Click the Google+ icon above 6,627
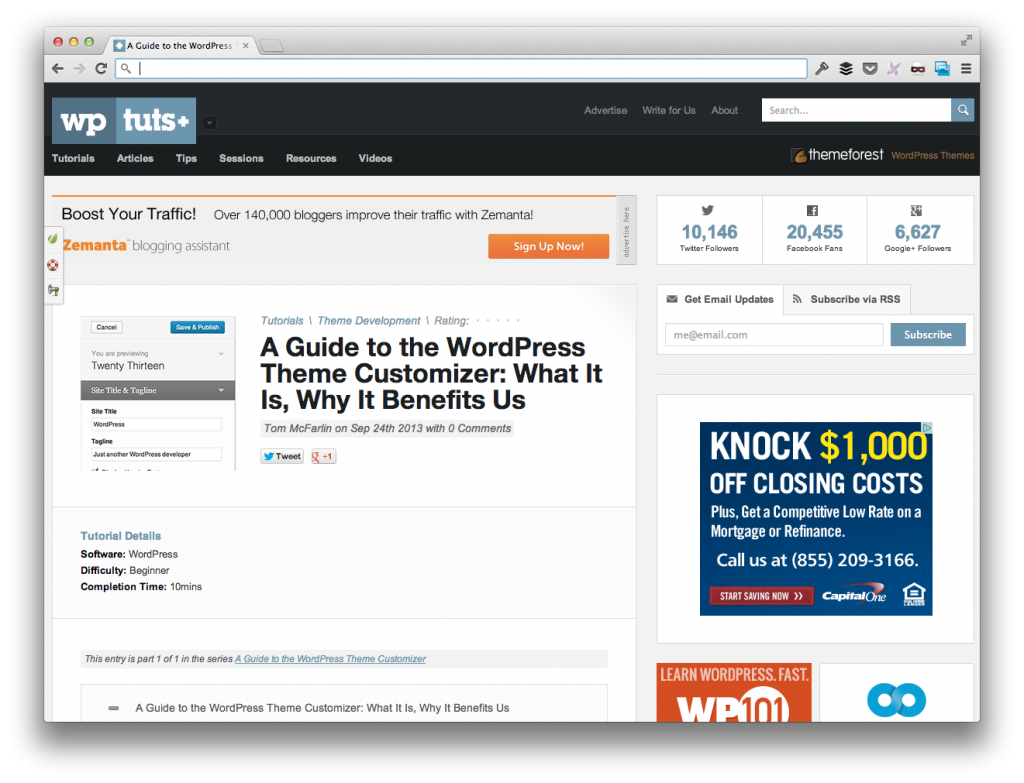Viewport: 1024px width, 783px height. tap(916, 210)
